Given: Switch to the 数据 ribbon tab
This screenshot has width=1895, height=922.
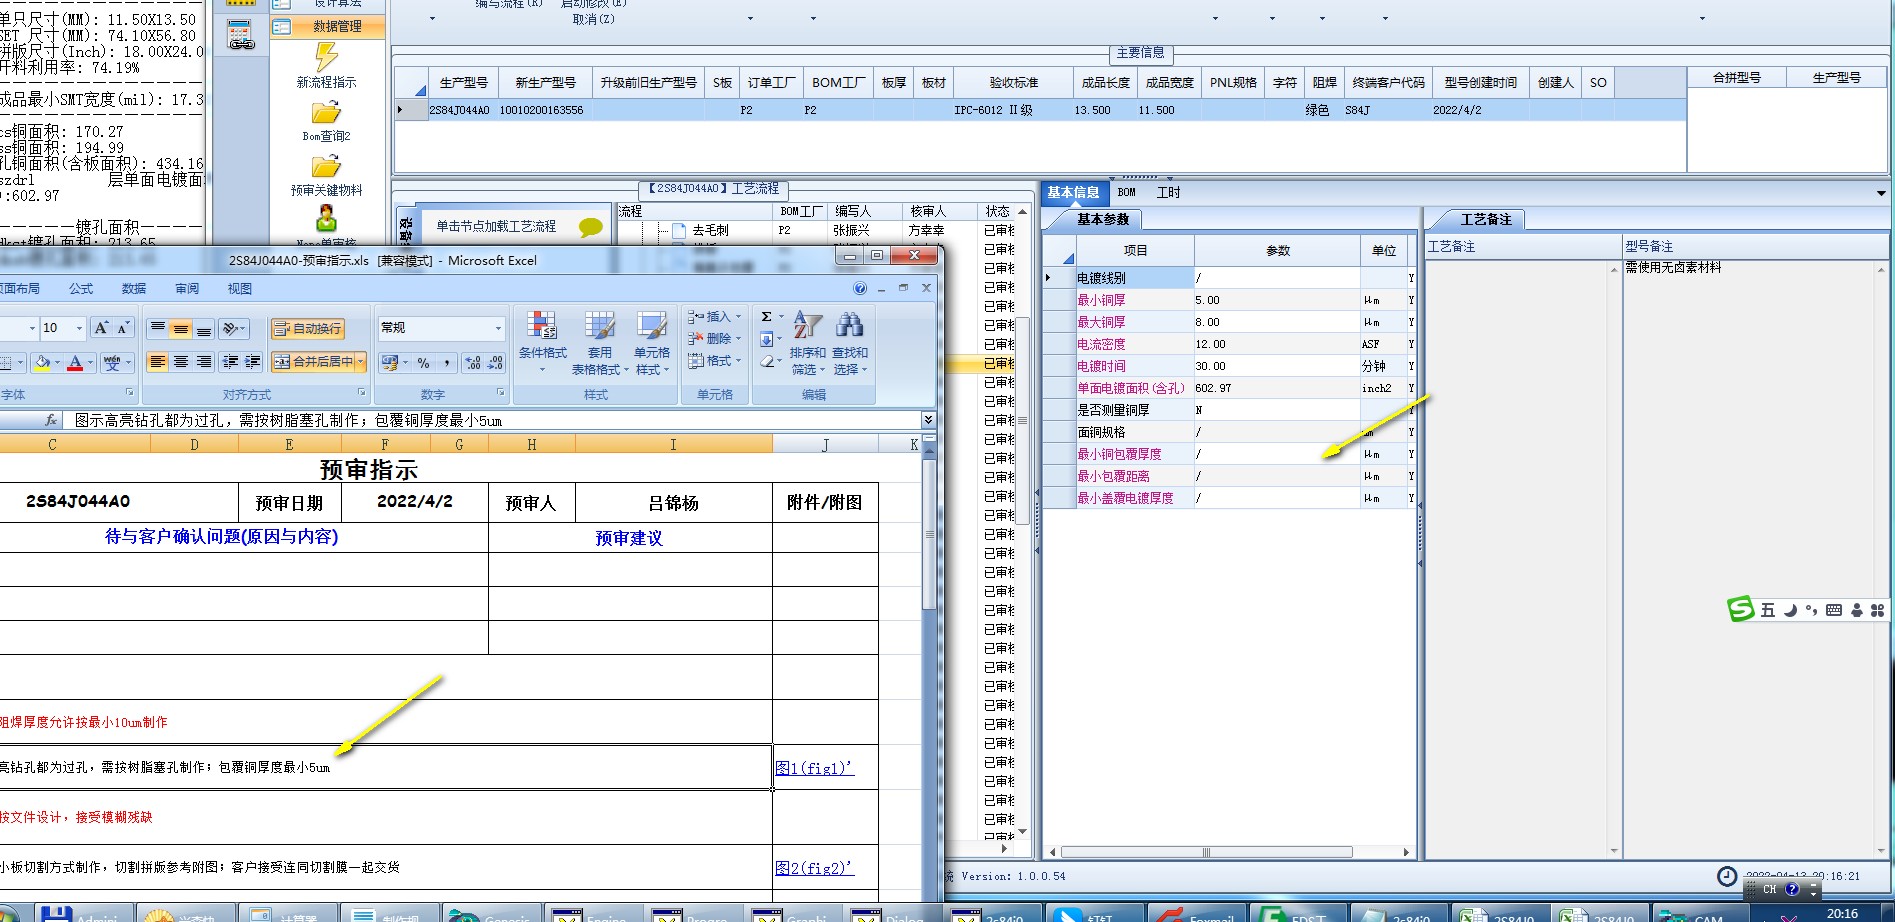Looking at the screenshot, I should 134,288.
